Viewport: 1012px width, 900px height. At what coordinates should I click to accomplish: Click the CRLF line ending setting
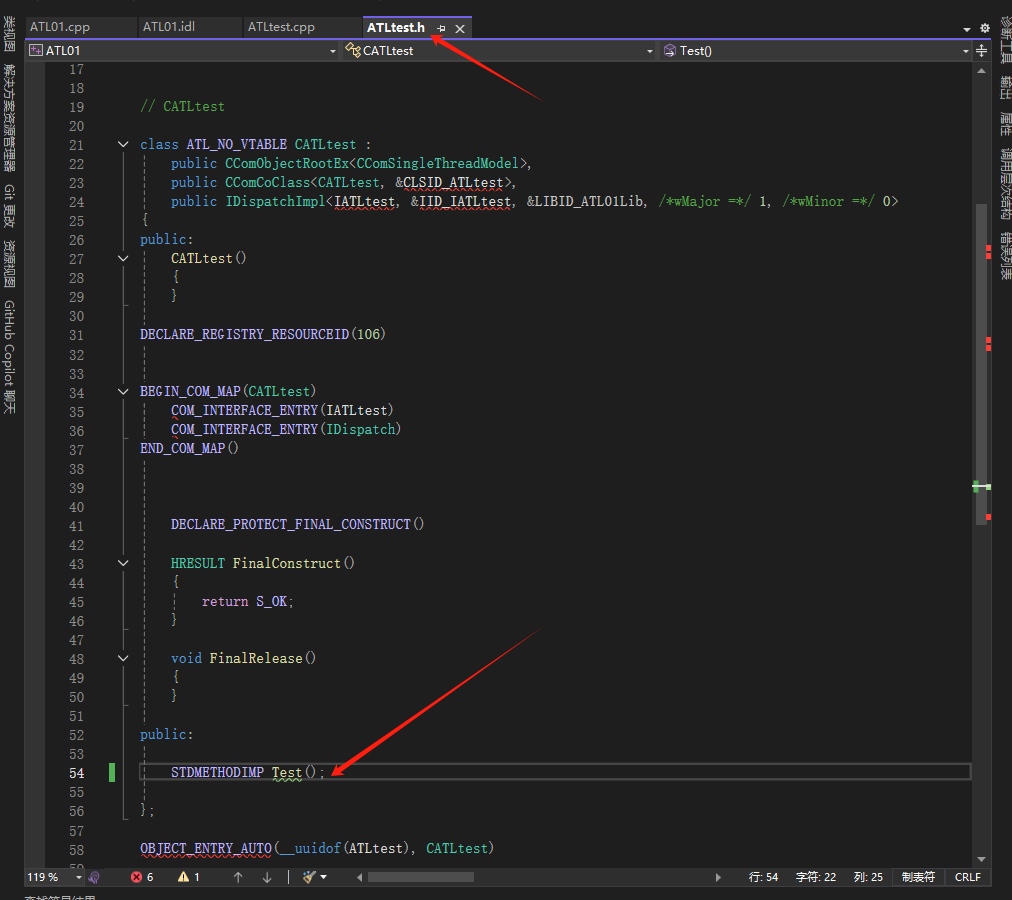click(x=967, y=877)
